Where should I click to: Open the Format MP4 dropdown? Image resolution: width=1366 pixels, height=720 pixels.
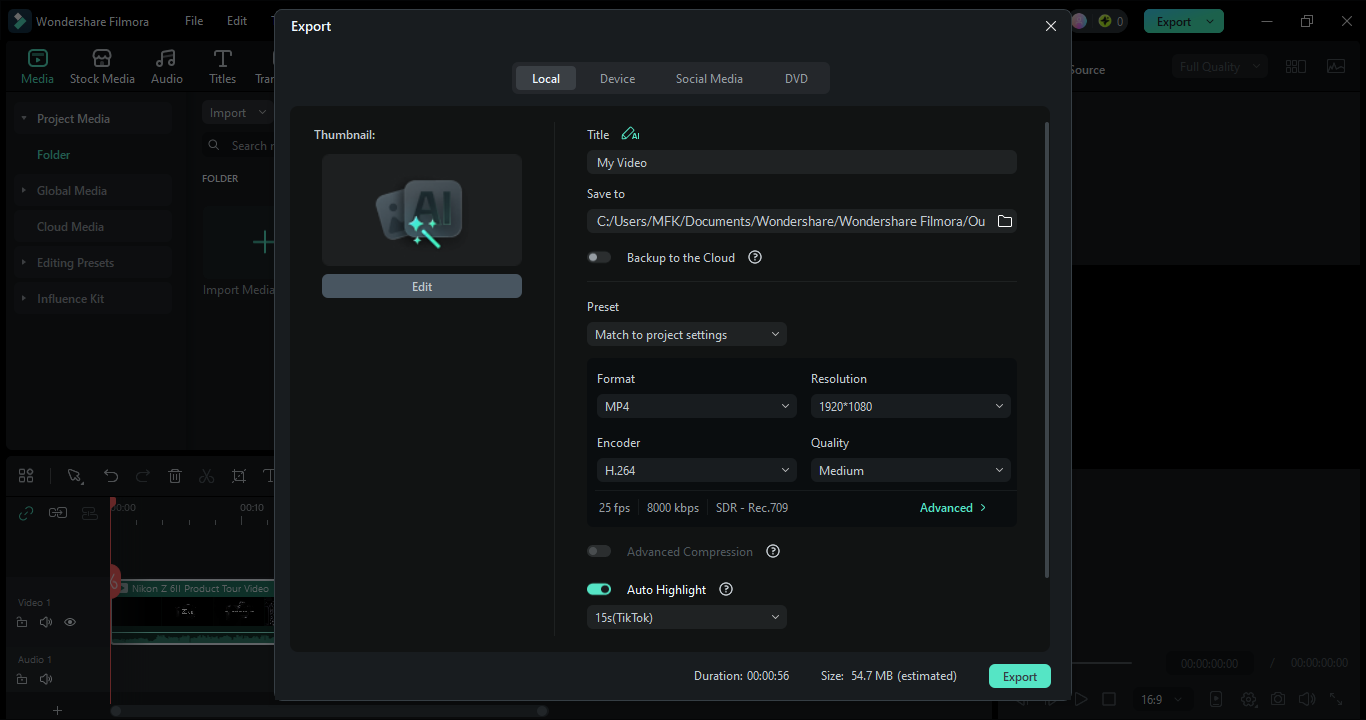point(697,406)
